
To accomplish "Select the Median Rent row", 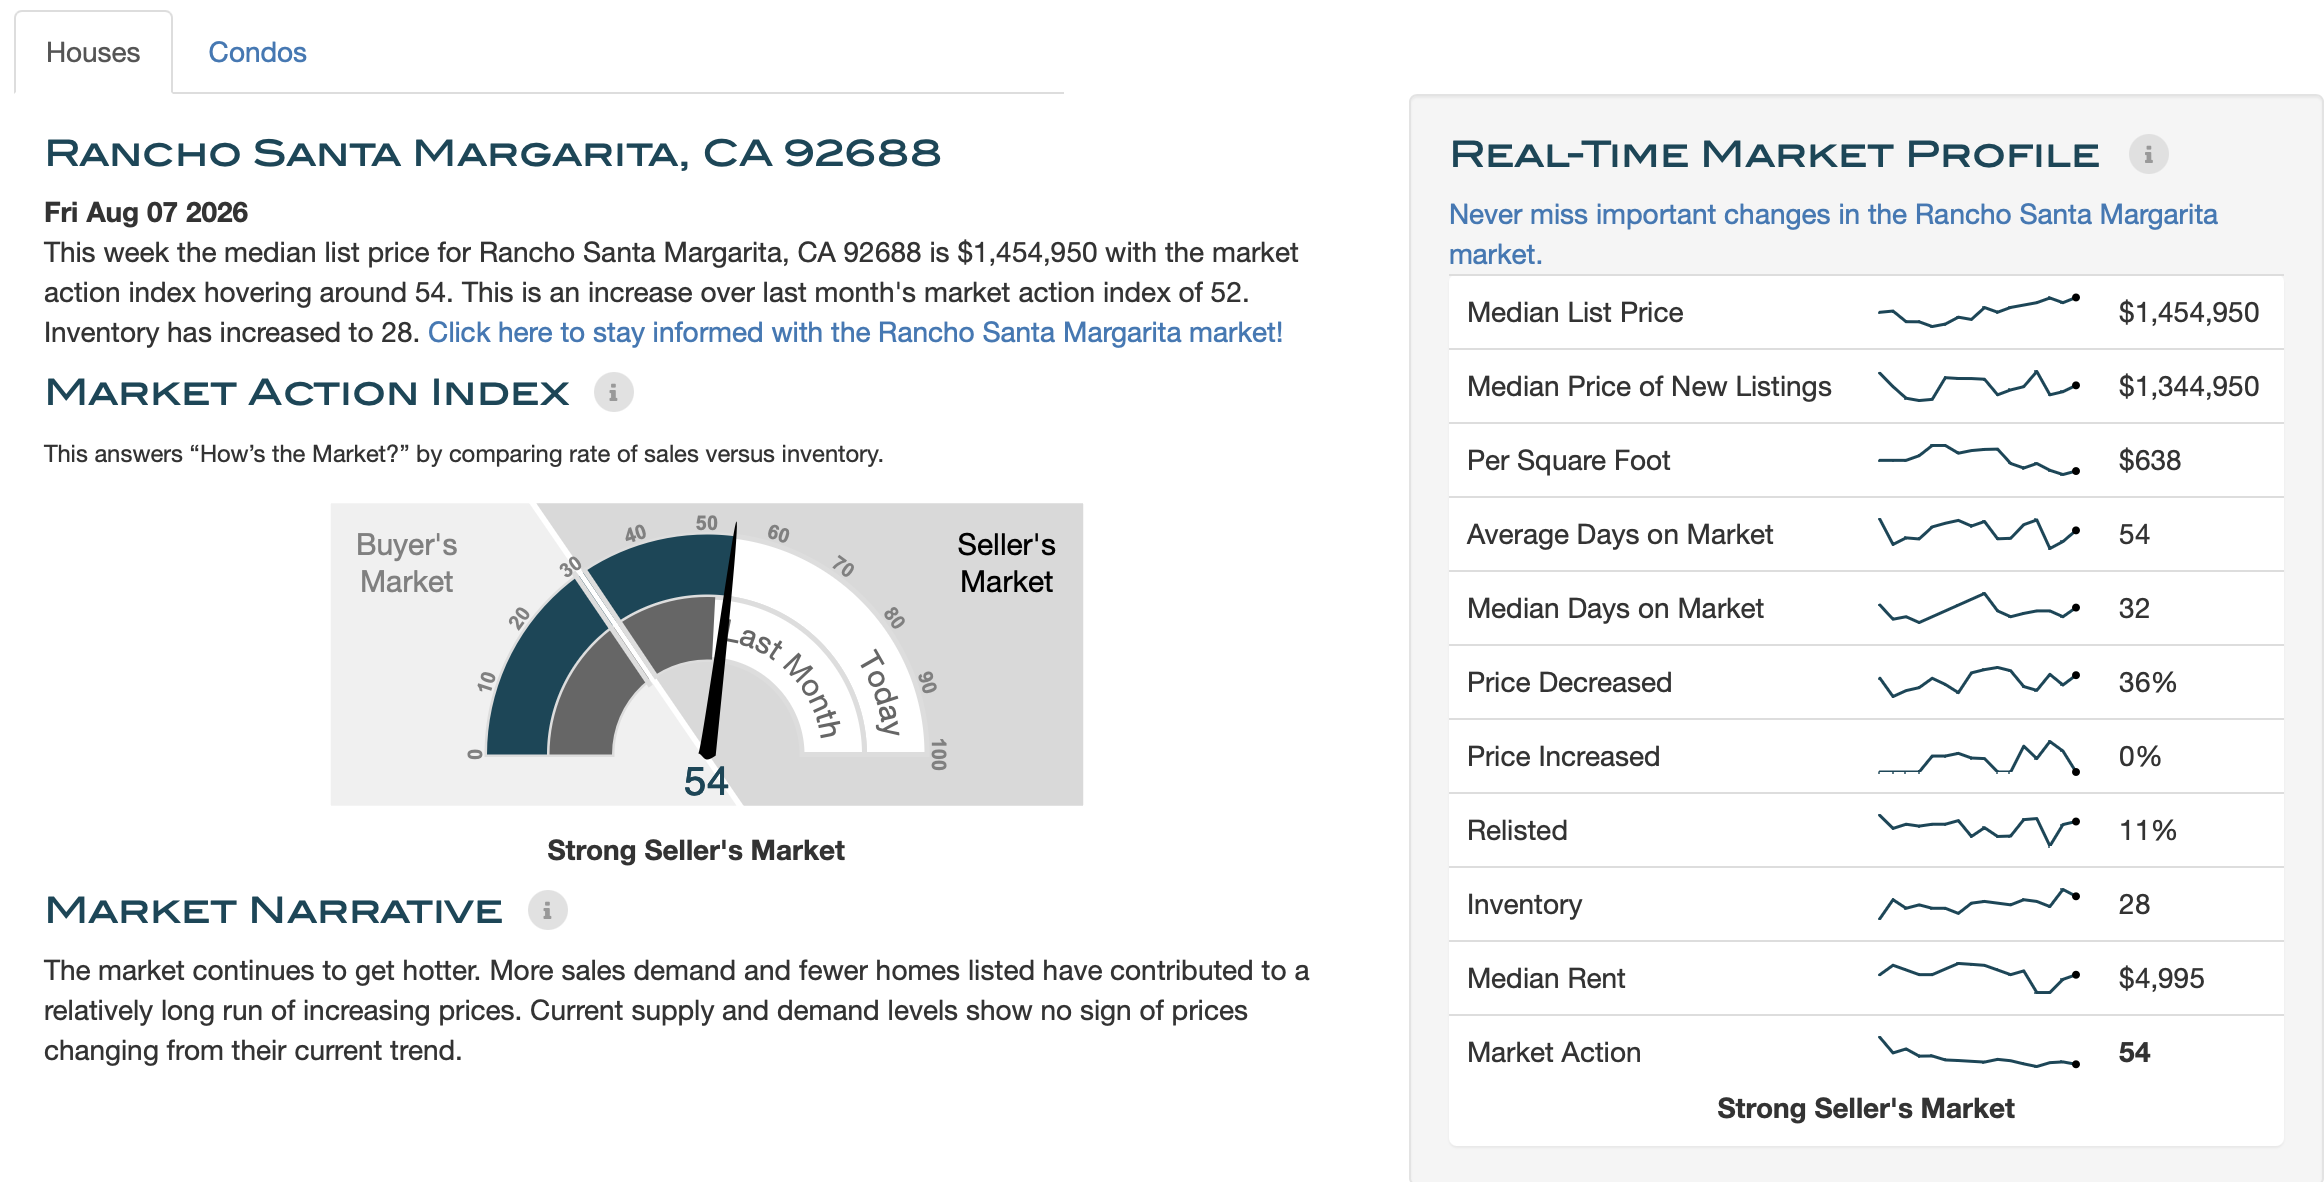I will point(1866,978).
